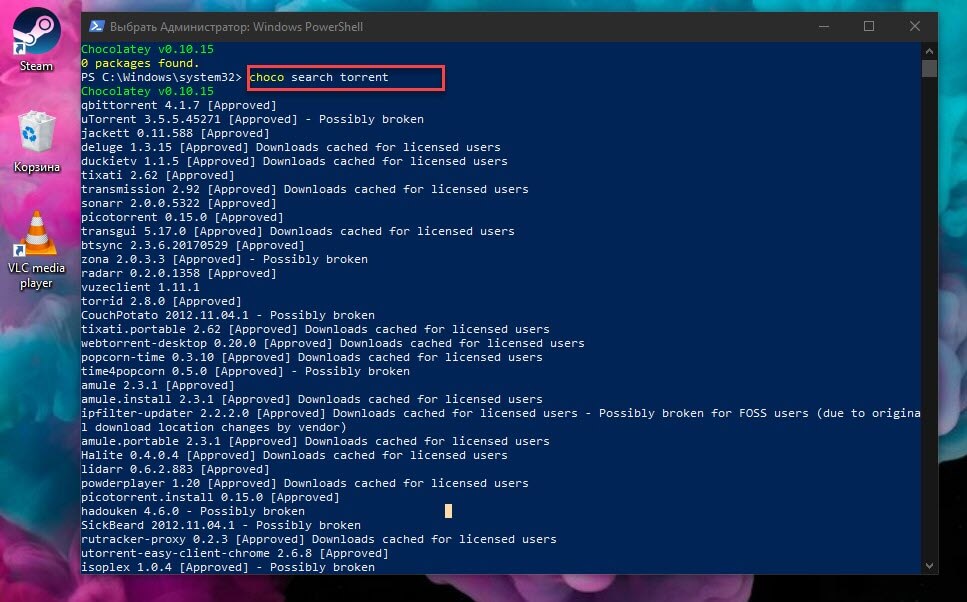Click the 'amule.portable 2.3.1' line
Screen dimensions: 967x602
[x=315, y=441]
